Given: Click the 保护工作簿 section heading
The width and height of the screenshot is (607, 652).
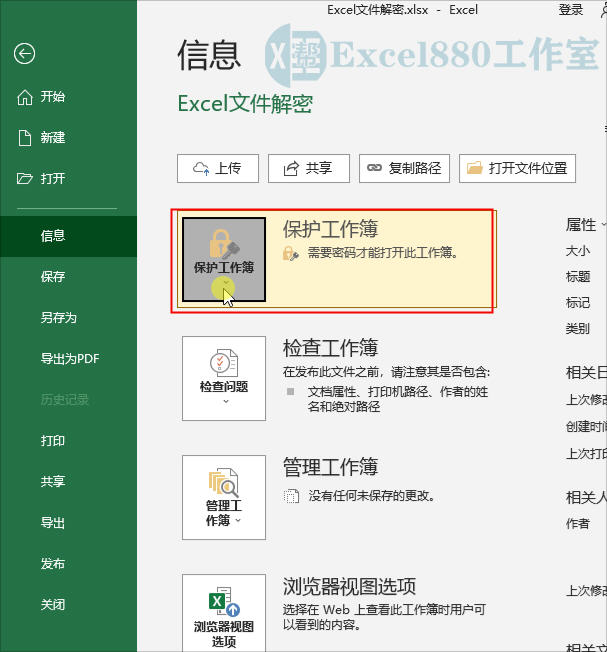Looking at the screenshot, I should click(331, 229).
